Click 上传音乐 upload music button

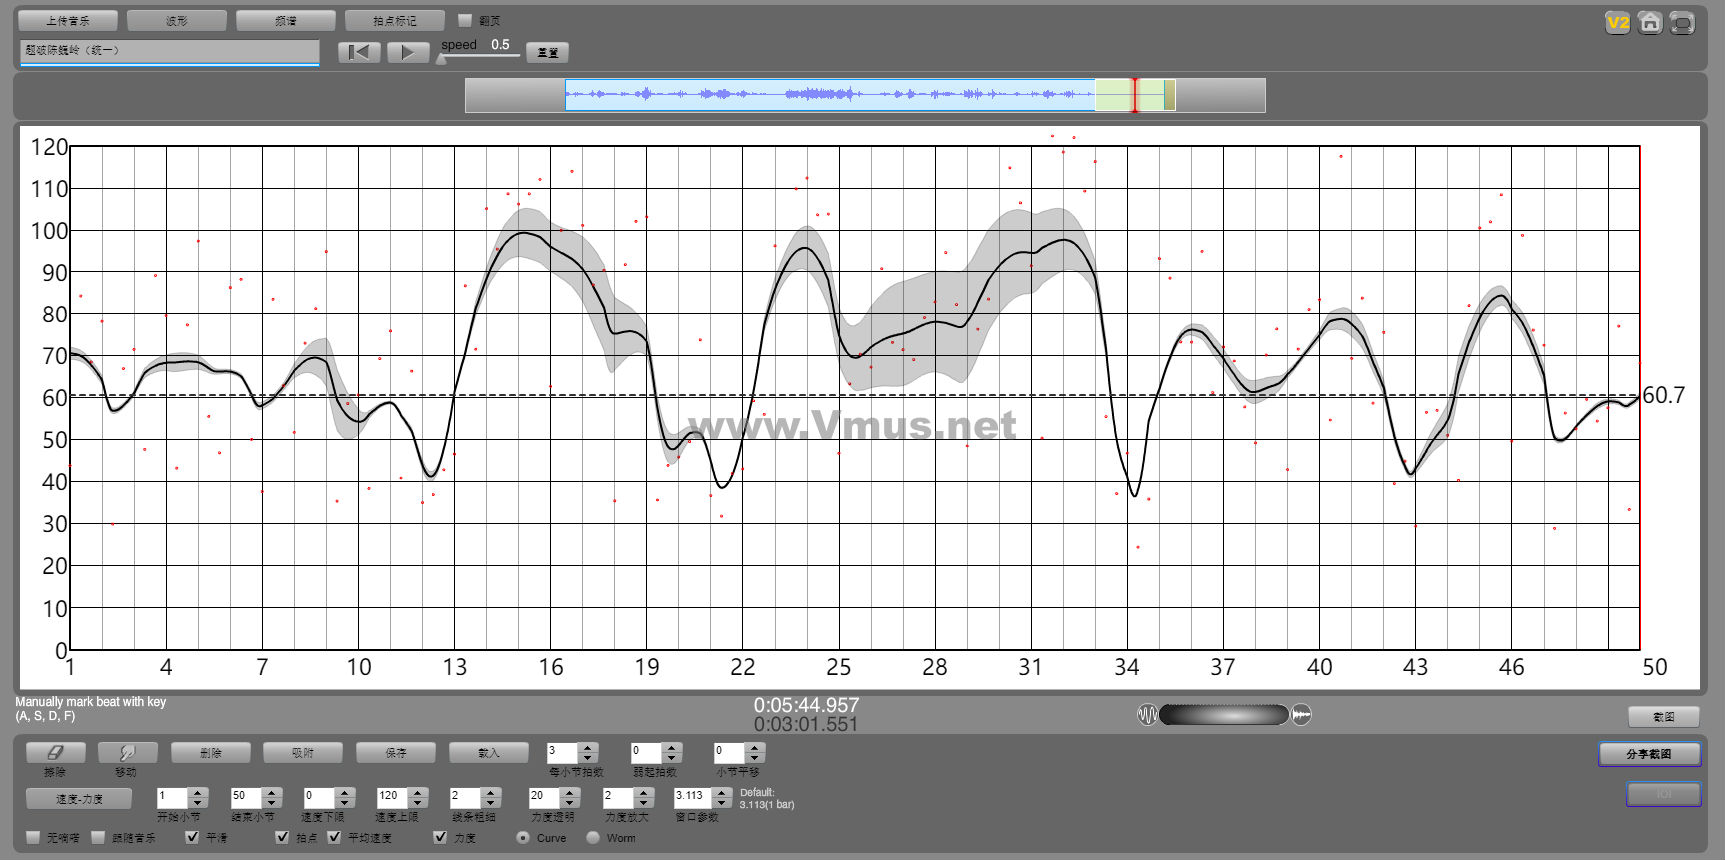[68, 20]
